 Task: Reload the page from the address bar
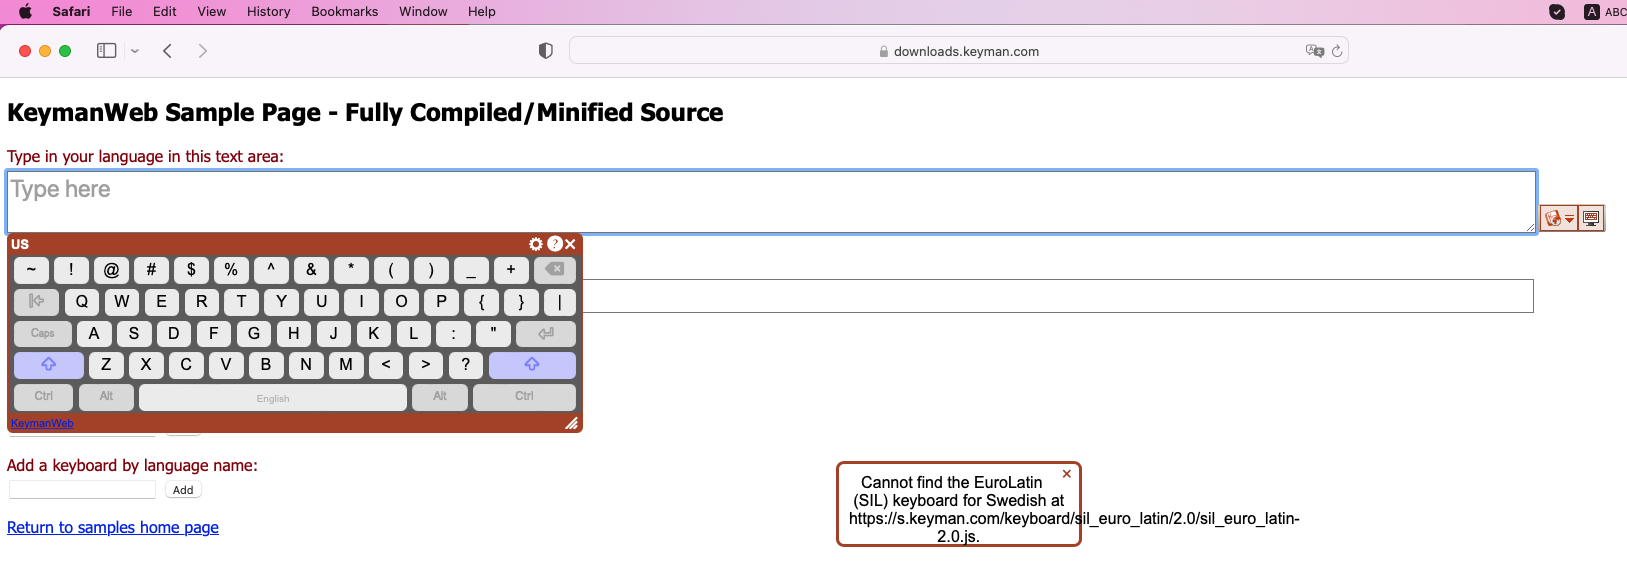click(1337, 51)
